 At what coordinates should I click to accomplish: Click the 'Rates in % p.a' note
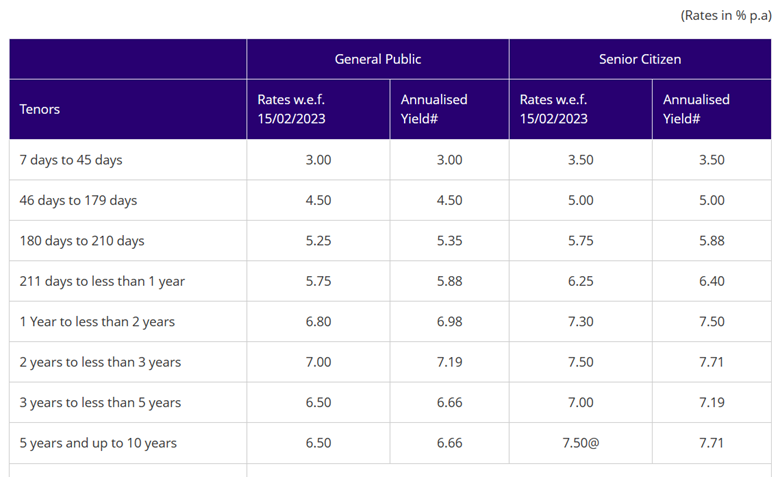tap(725, 15)
